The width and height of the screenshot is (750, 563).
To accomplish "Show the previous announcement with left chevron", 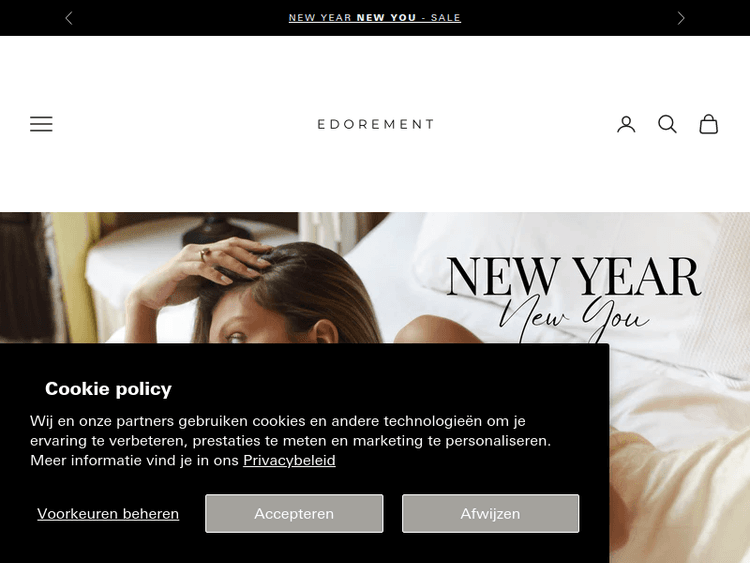I will tap(69, 18).
